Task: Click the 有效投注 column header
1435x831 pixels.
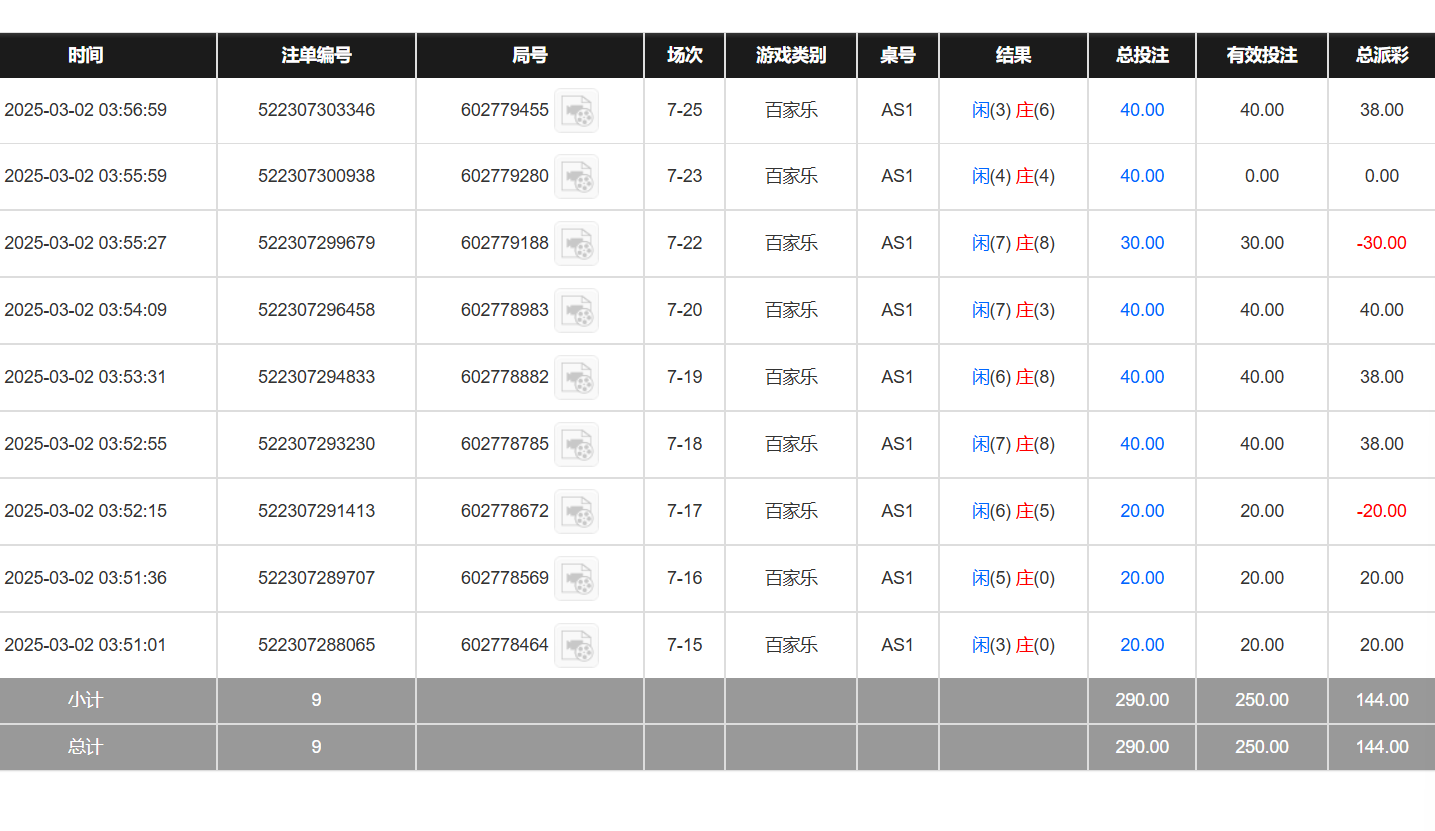Action: (x=1261, y=55)
